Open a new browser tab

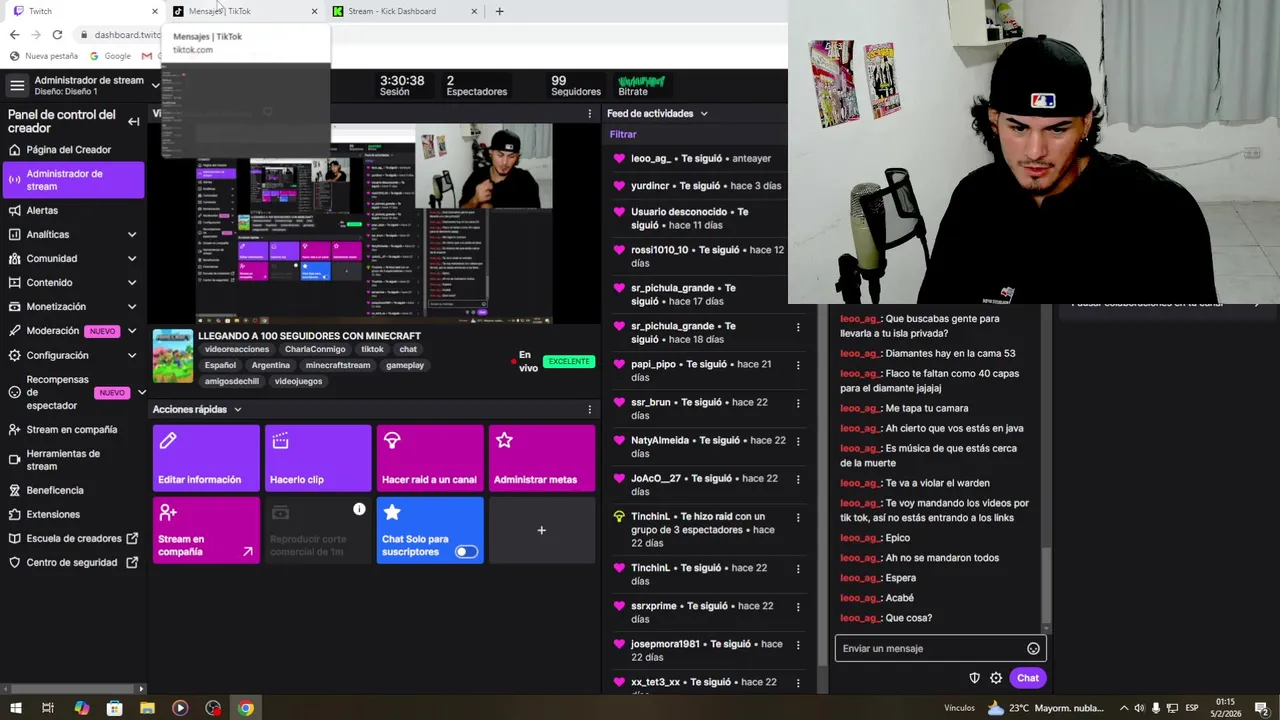point(499,11)
